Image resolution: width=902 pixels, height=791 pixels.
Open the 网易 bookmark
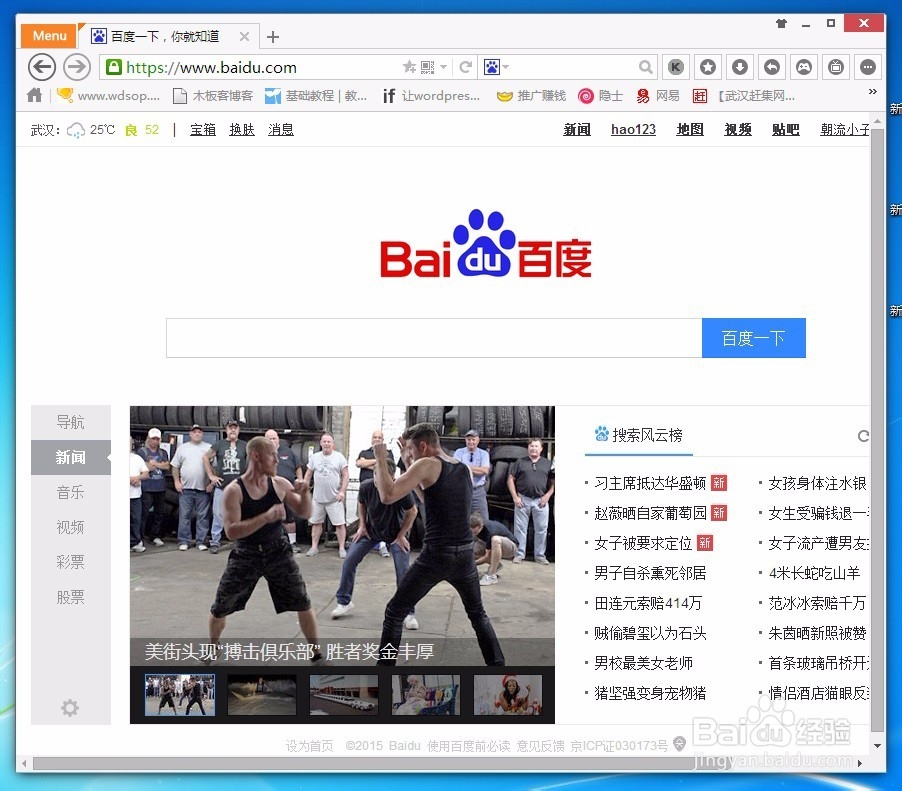click(x=658, y=95)
